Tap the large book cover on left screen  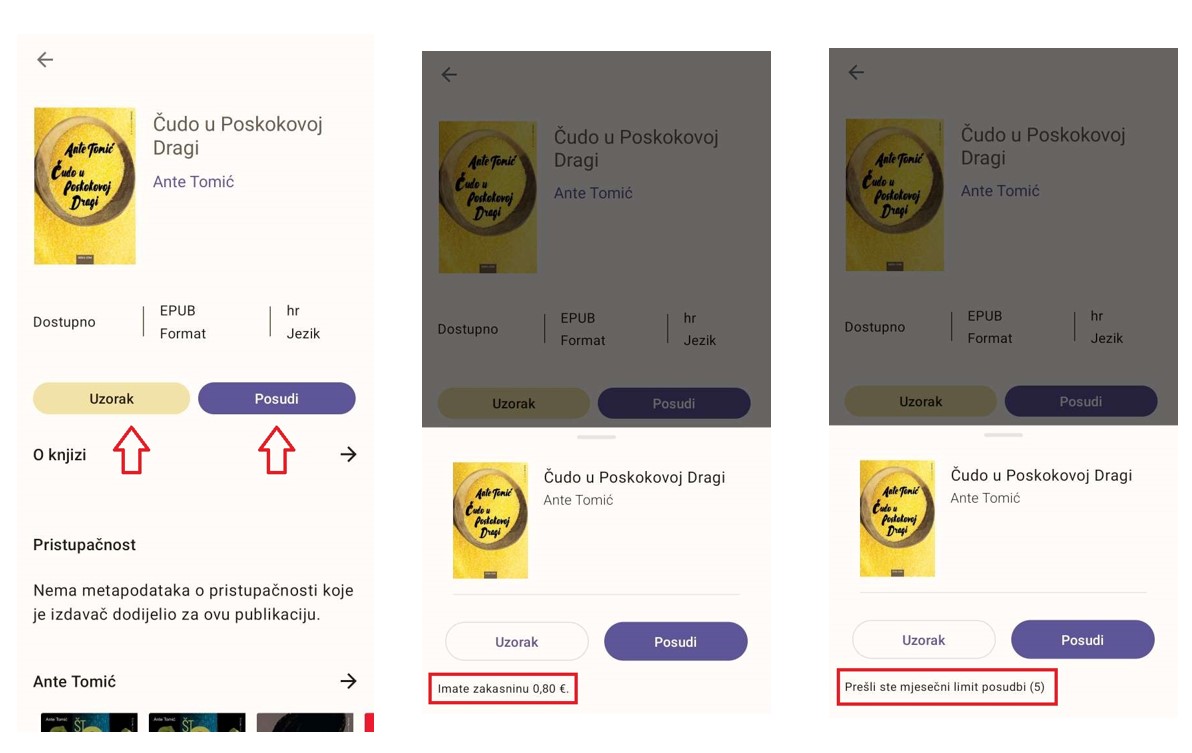tap(85, 186)
